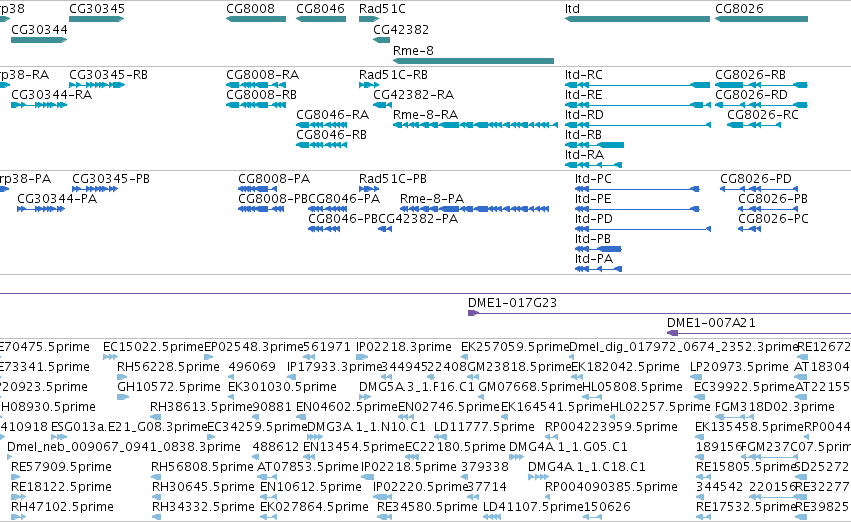The width and height of the screenshot is (851, 522).
Task: Select transcript CG8046-RB
Action: click(x=321, y=145)
